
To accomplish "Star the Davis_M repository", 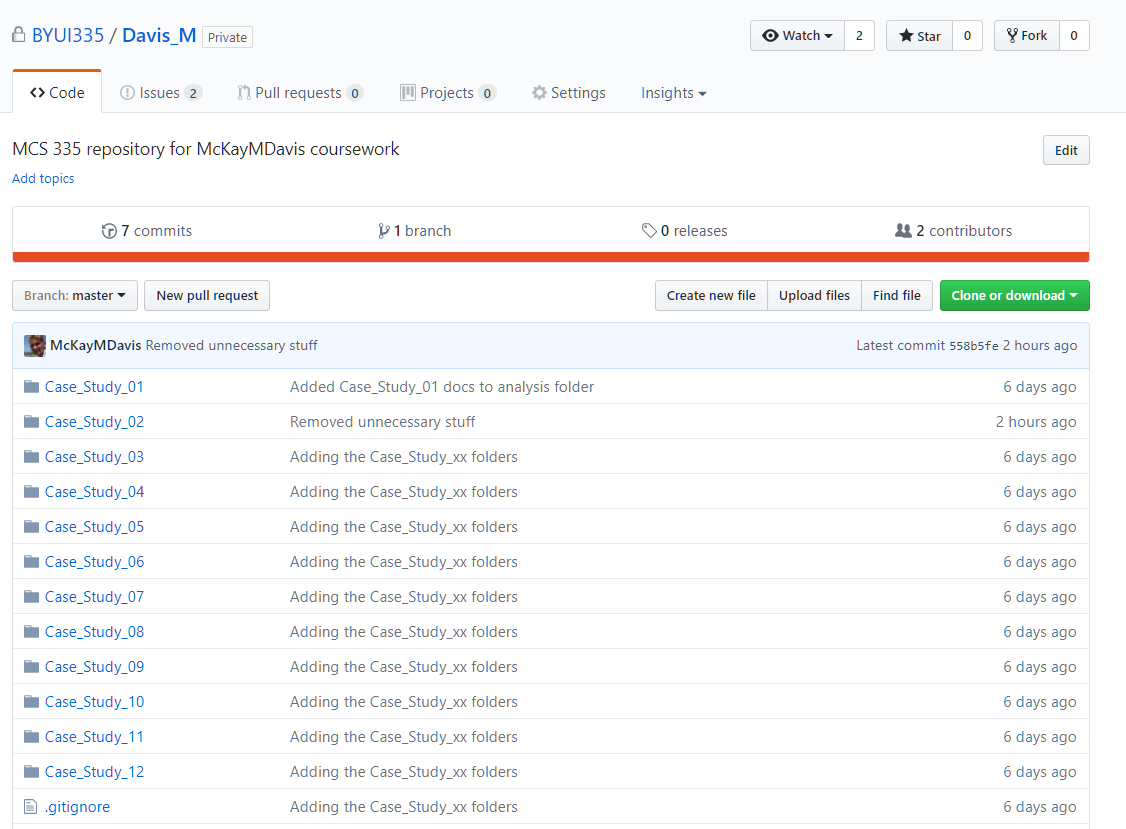I will (x=919, y=36).
